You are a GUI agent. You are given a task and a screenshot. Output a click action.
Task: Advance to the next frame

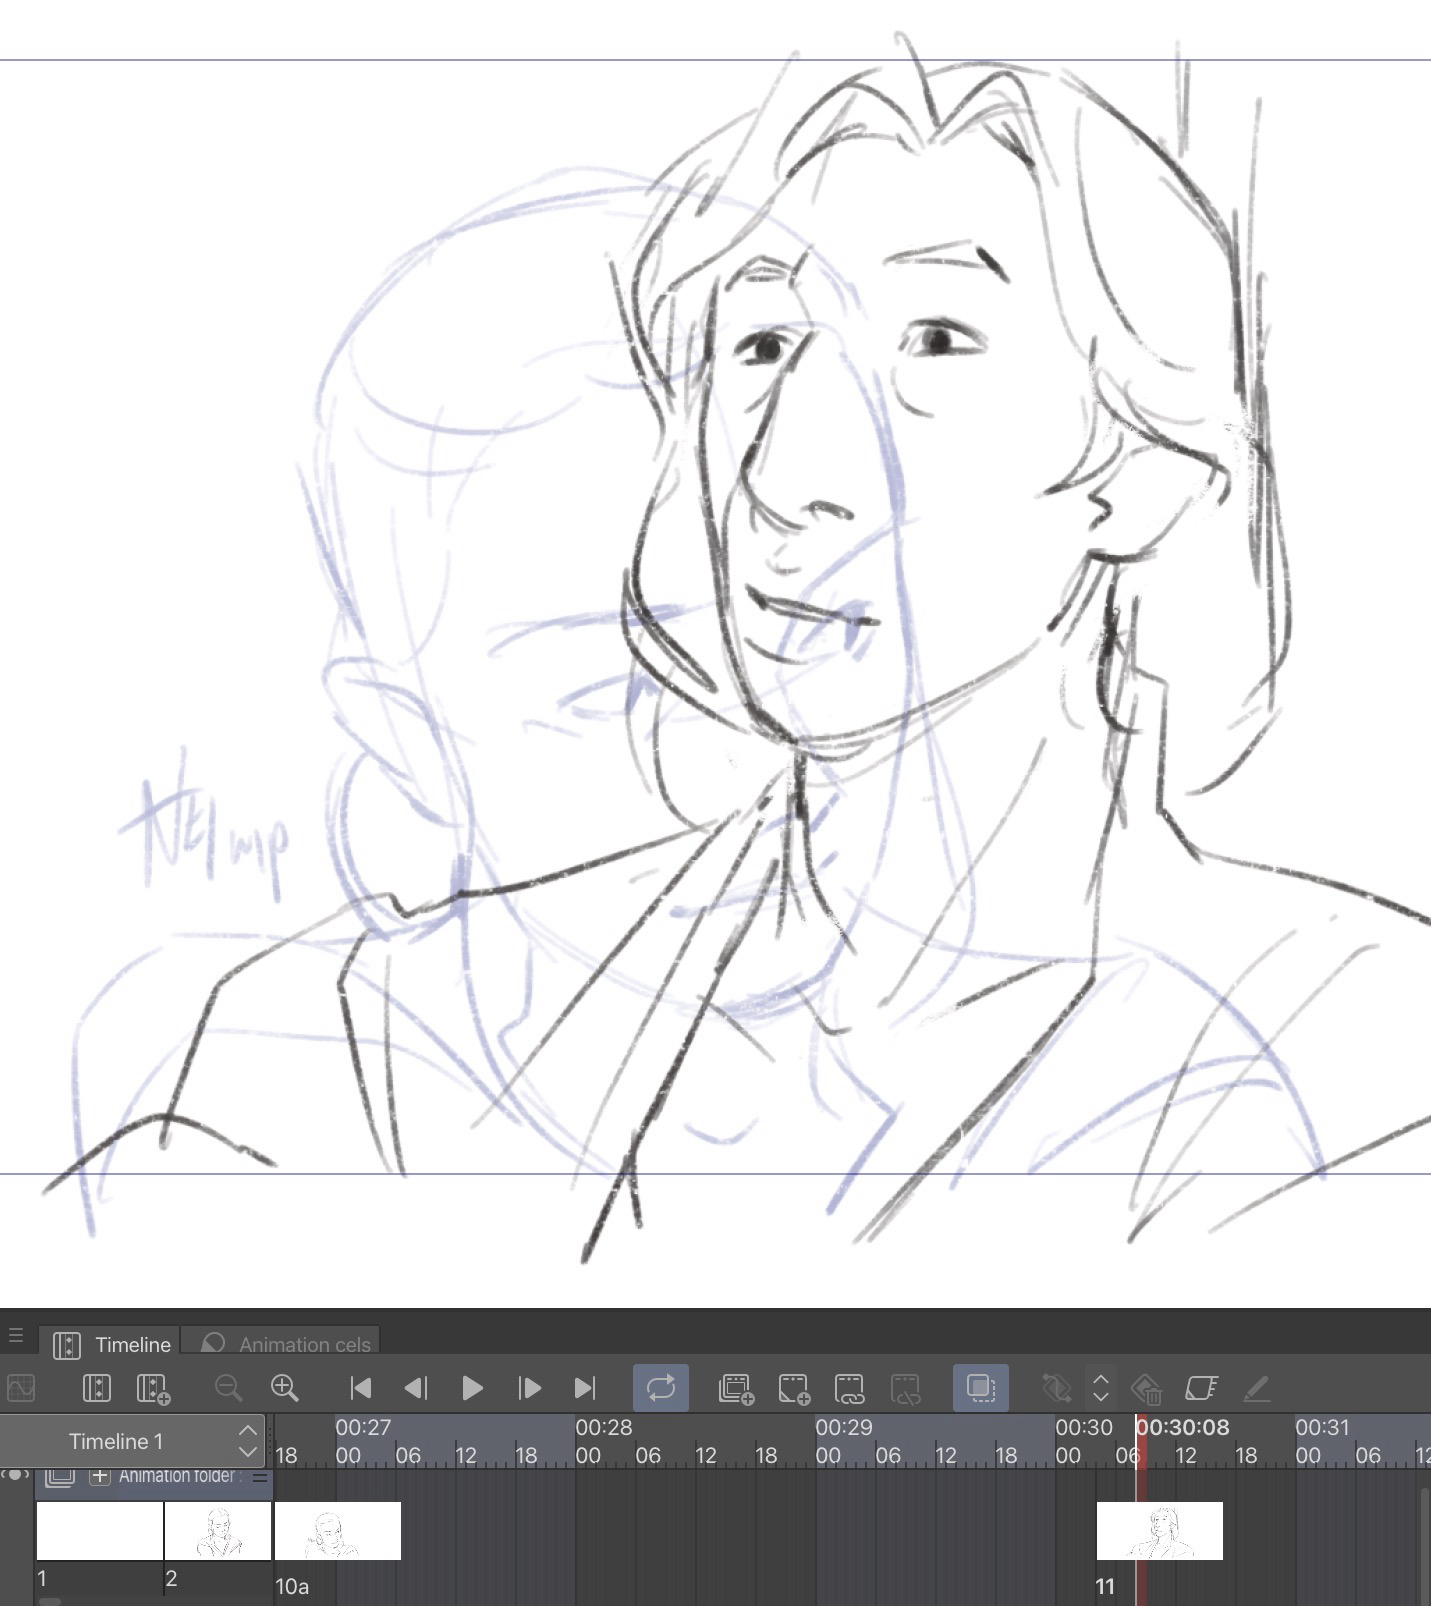pyautogui.click(x=529, y=1388)
